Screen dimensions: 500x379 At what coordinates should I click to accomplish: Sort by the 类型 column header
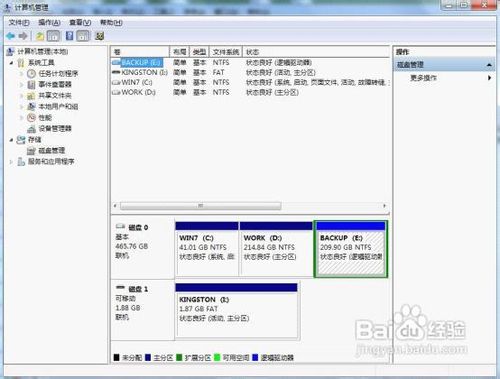[x=199, y=52]
